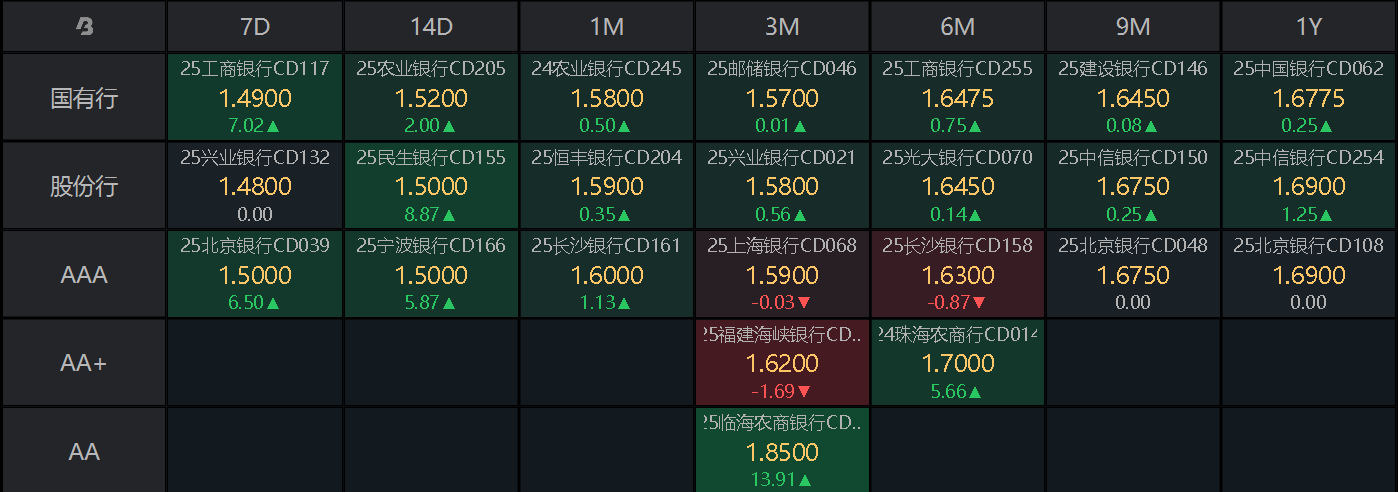1398x492 pixels.
Task: Click the logo icon in the header corner
Action: pos(84,27)
